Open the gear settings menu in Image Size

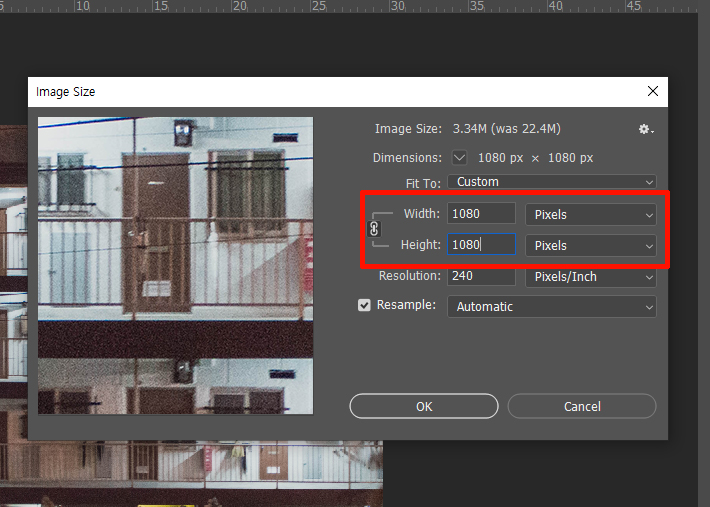tap(646, 129)
